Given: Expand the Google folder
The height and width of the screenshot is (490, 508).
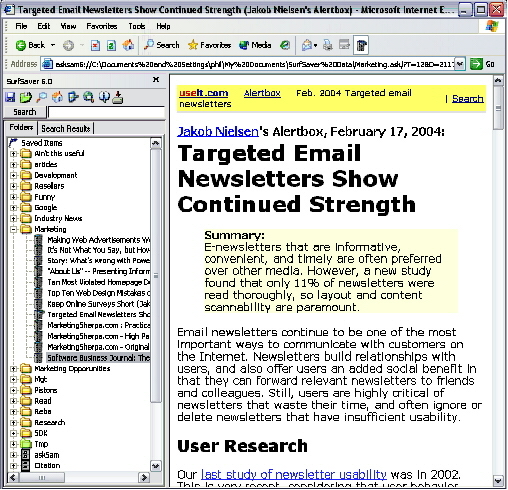Looking at the screenshot, I should pyautogui.click(x=13, y=208).
